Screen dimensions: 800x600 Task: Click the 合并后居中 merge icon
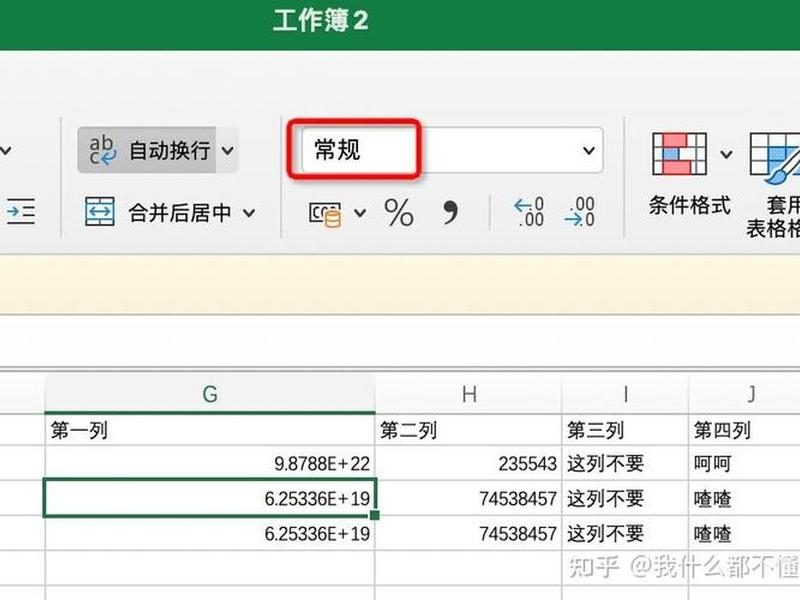(x=99, y=212)
